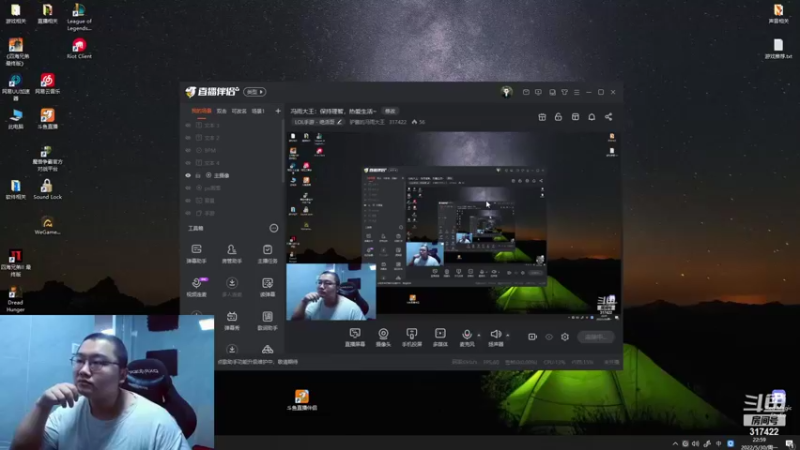This screenshot has width=800, height=450.
Task: Switch the 竖屏 mode toggle near the logo
Action: [x=255, y=92]
